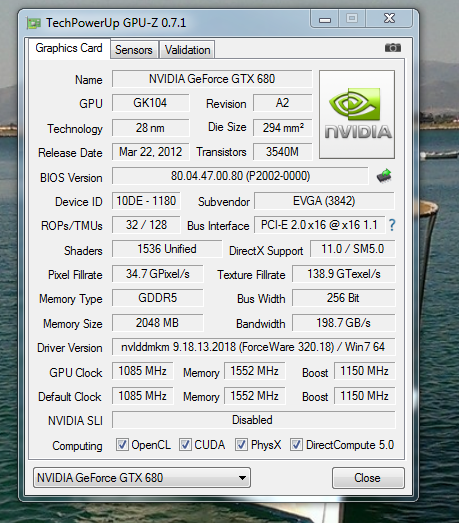
Task: Toggle the CUDA checkbox
Action: click(185, 445)
